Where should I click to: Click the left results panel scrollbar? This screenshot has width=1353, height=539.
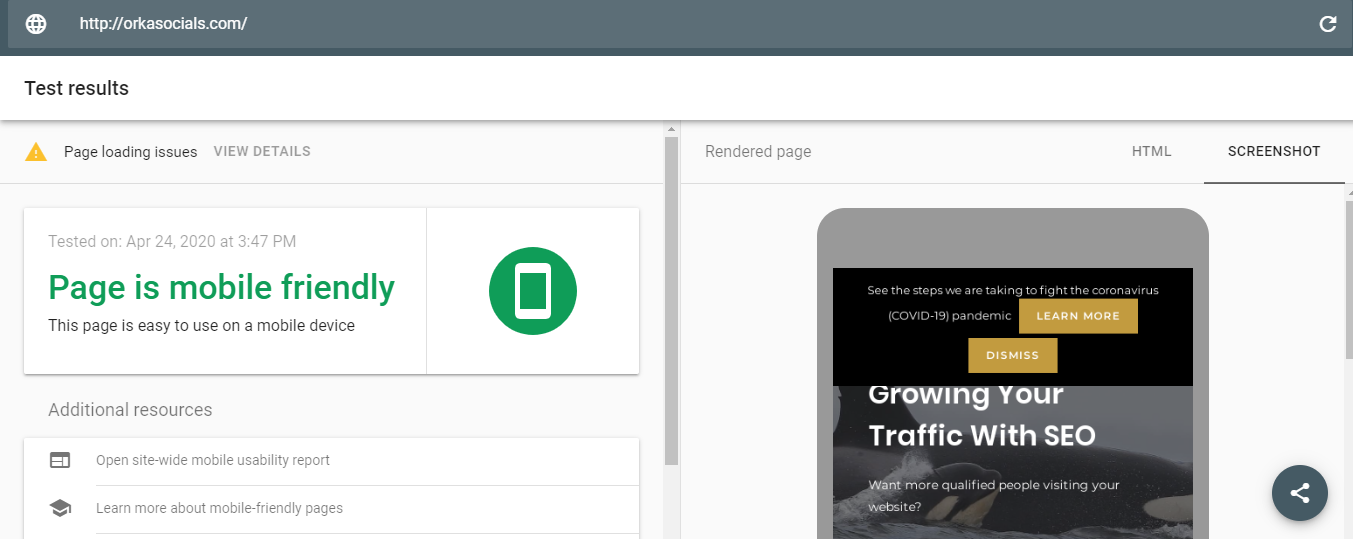(x=671, y=301)
